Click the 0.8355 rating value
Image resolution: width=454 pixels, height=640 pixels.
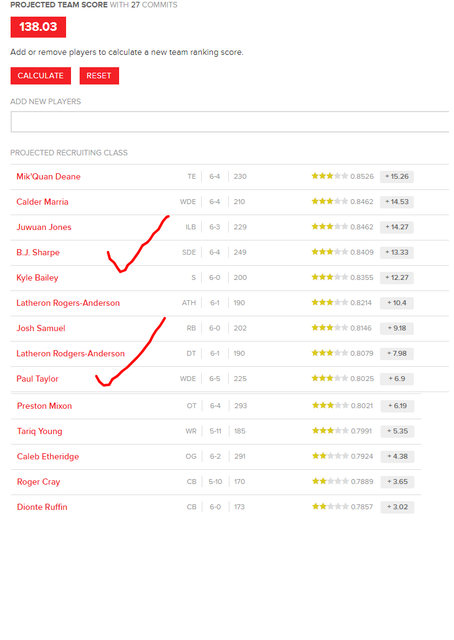(x=362, y=278)
